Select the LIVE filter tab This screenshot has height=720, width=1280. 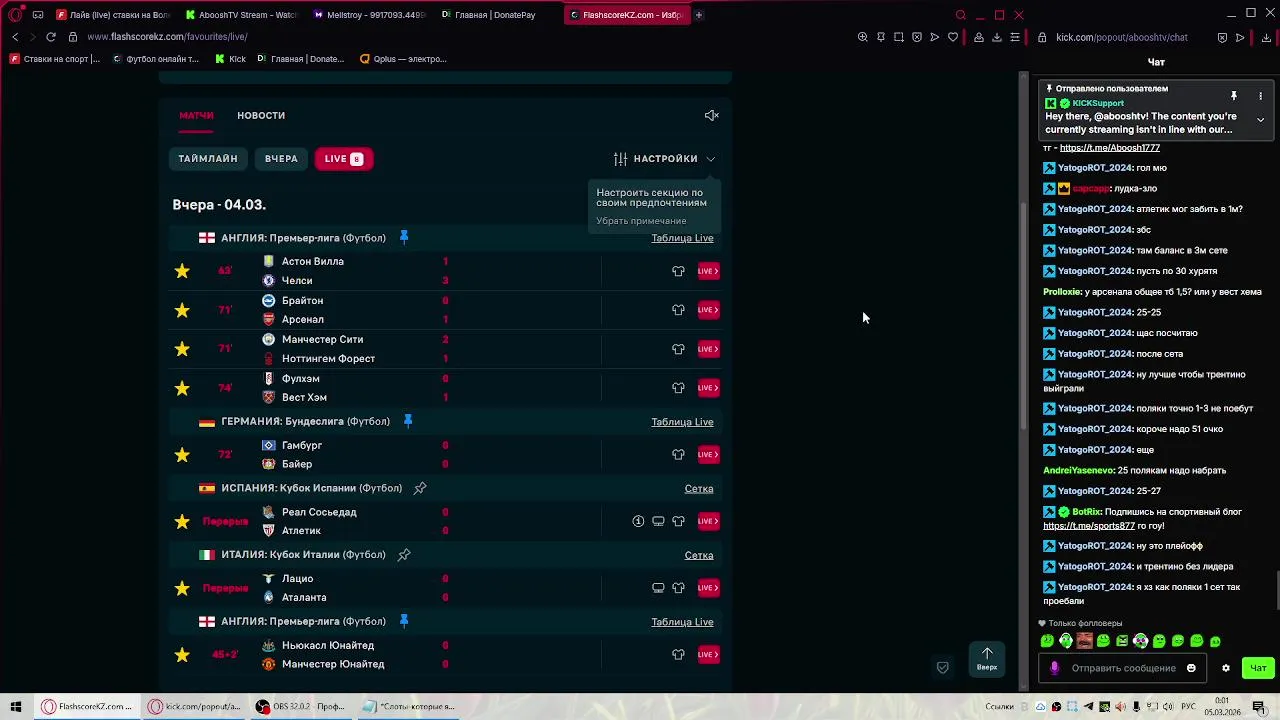click(x=343, y=158)
